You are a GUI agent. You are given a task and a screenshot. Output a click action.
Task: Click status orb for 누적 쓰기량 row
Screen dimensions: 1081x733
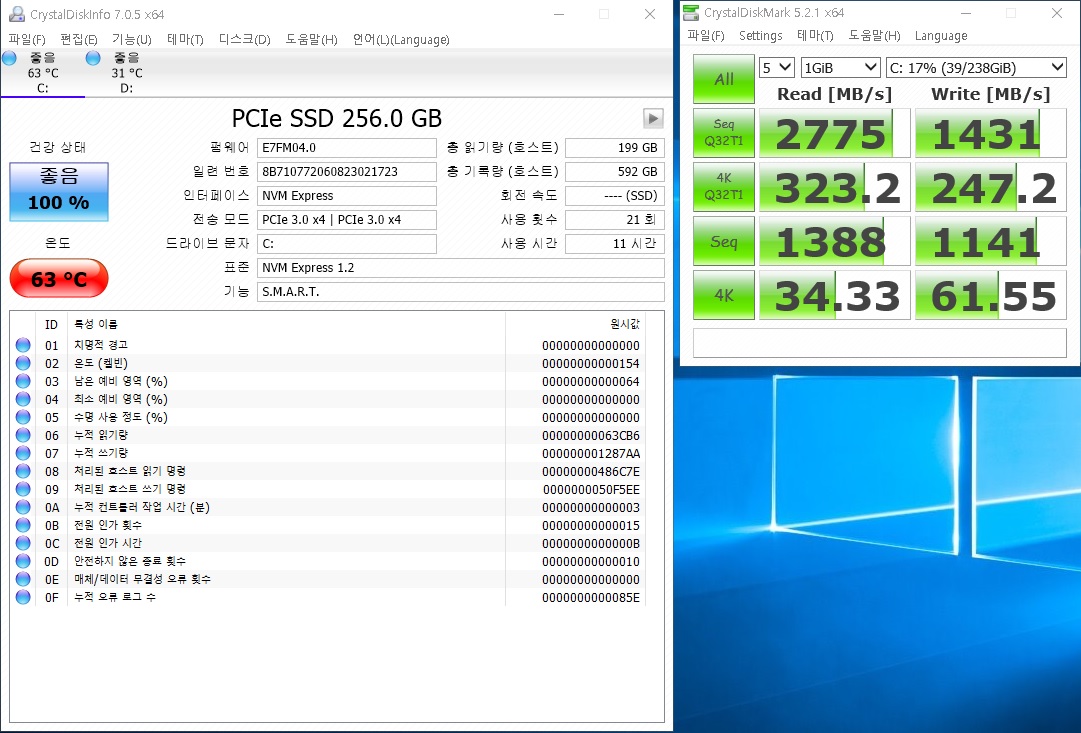click(x=23, y=452)
